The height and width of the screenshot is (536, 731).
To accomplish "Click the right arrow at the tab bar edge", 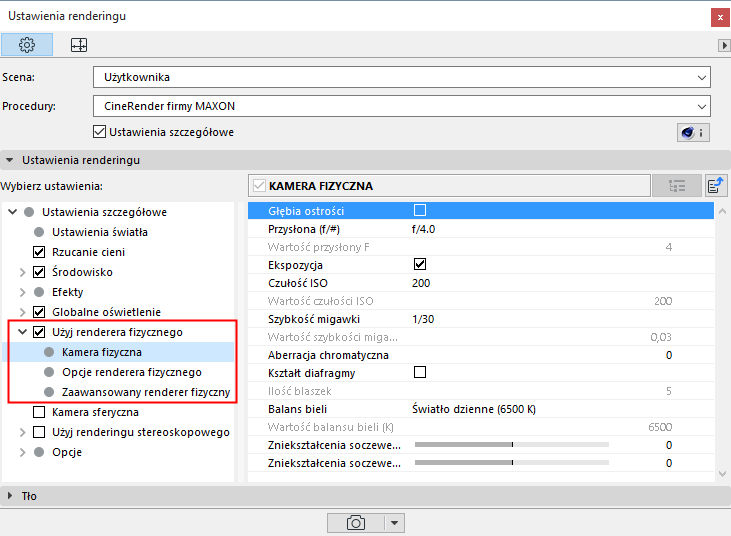I will tap(724, 45).
